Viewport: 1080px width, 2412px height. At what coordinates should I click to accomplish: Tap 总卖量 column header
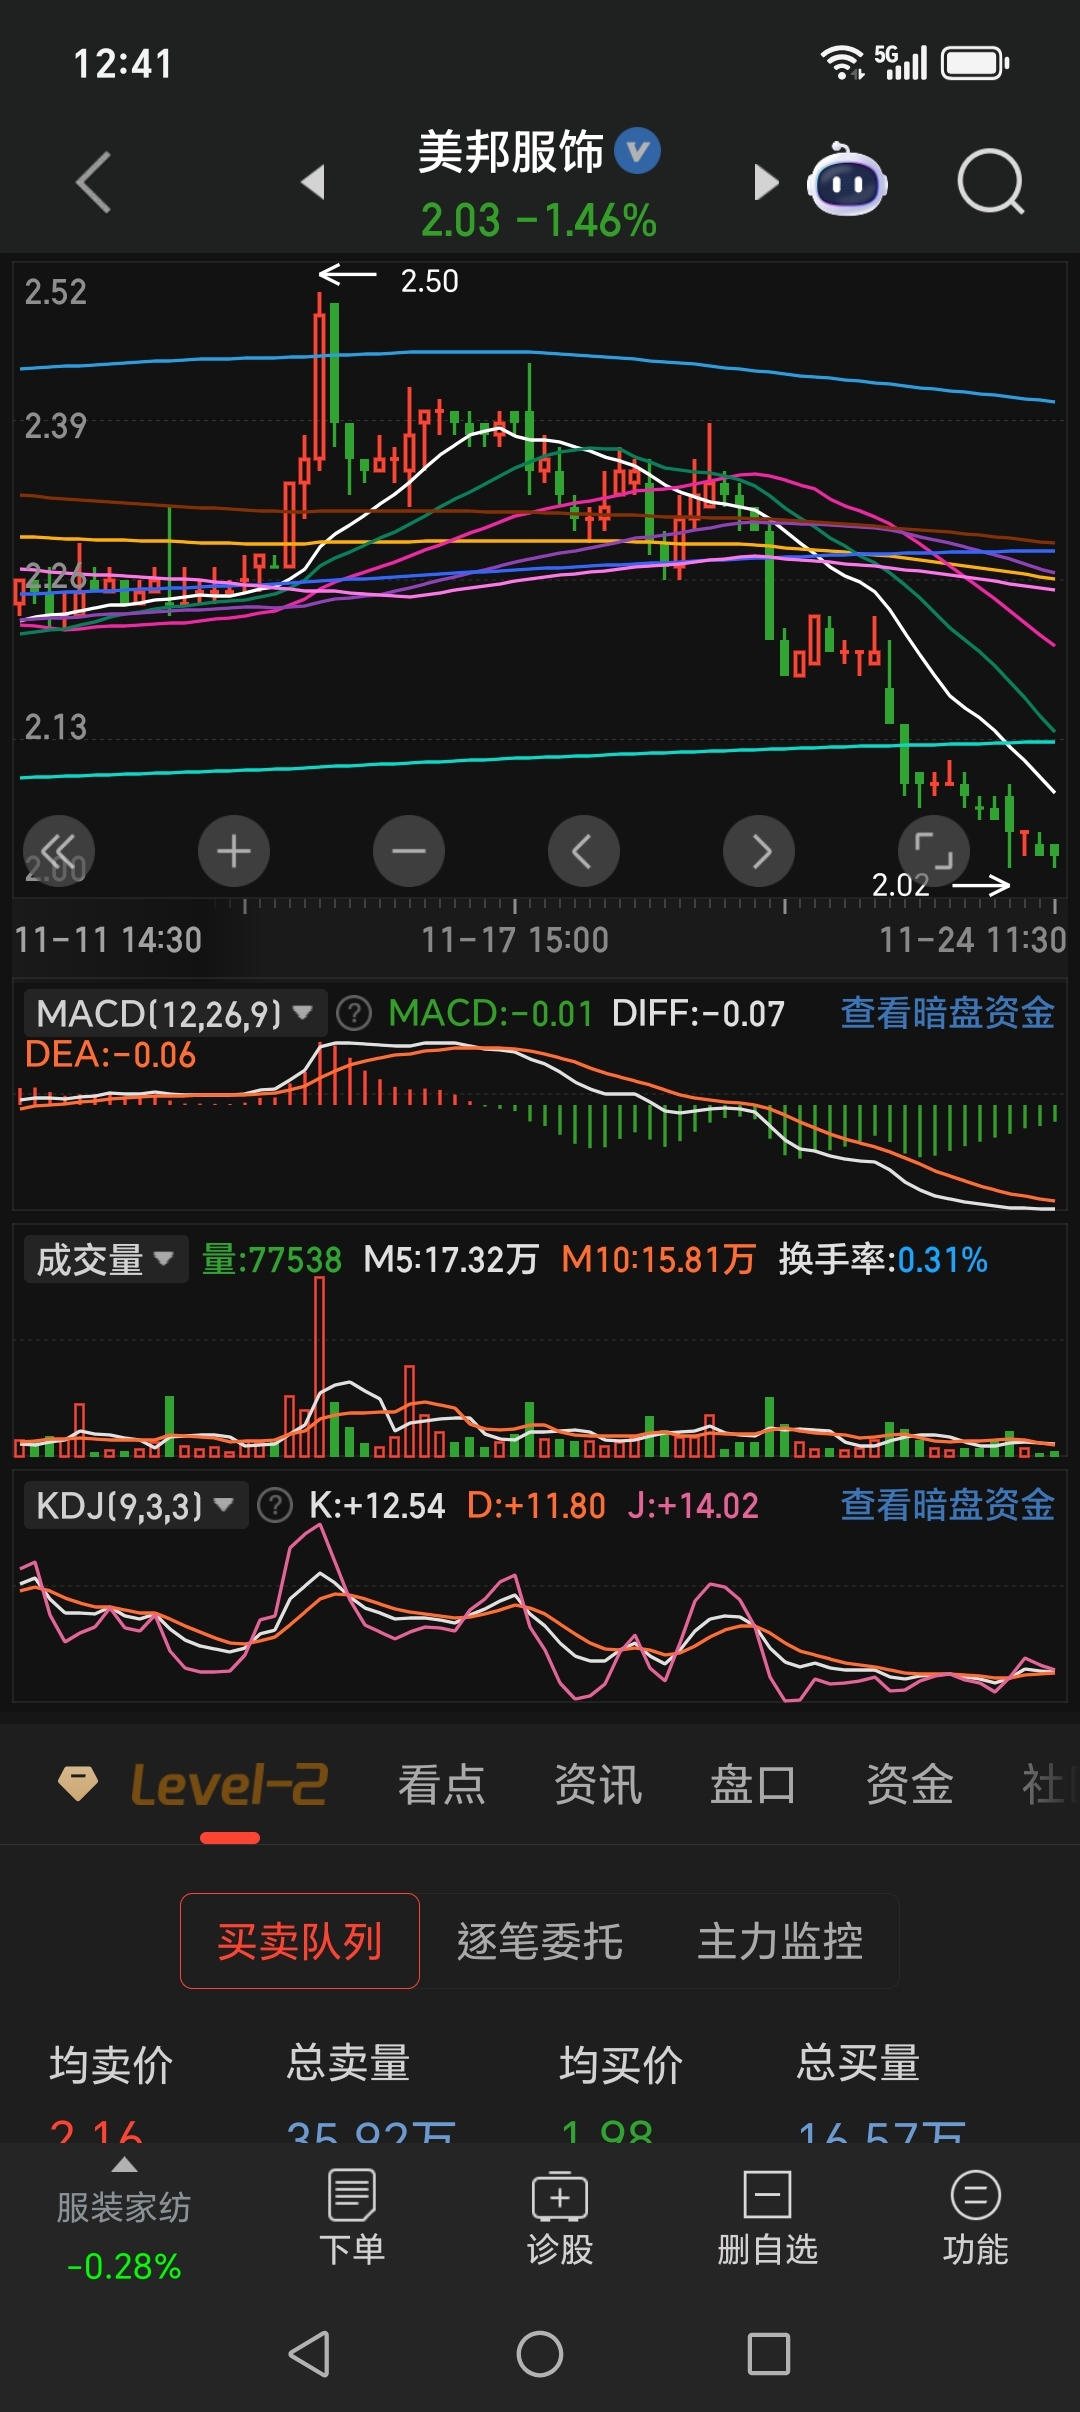[349, 2063]
